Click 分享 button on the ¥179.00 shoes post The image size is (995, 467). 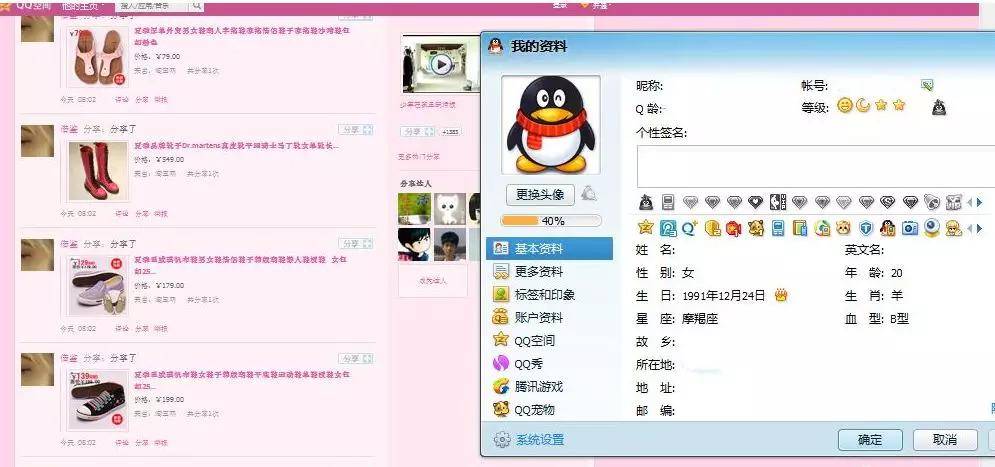(355, 244)
